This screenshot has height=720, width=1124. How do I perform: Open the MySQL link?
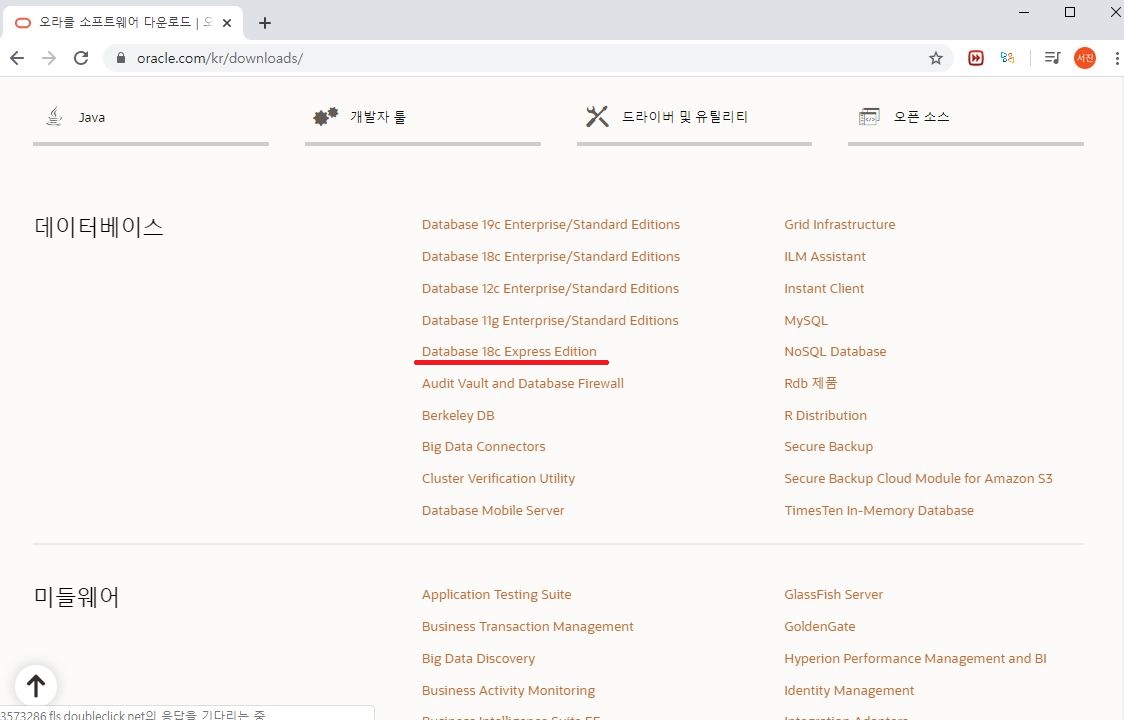pos(806,321)
